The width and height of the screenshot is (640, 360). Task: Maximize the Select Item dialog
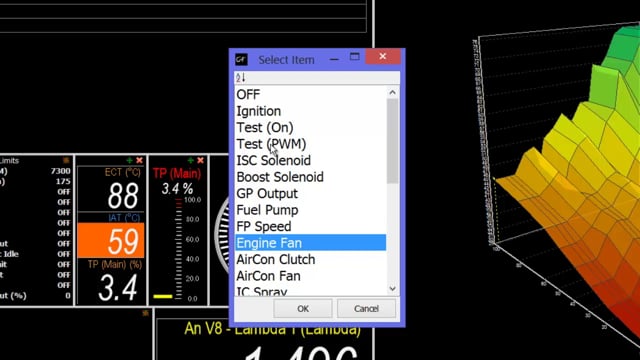tap(354, 57)
